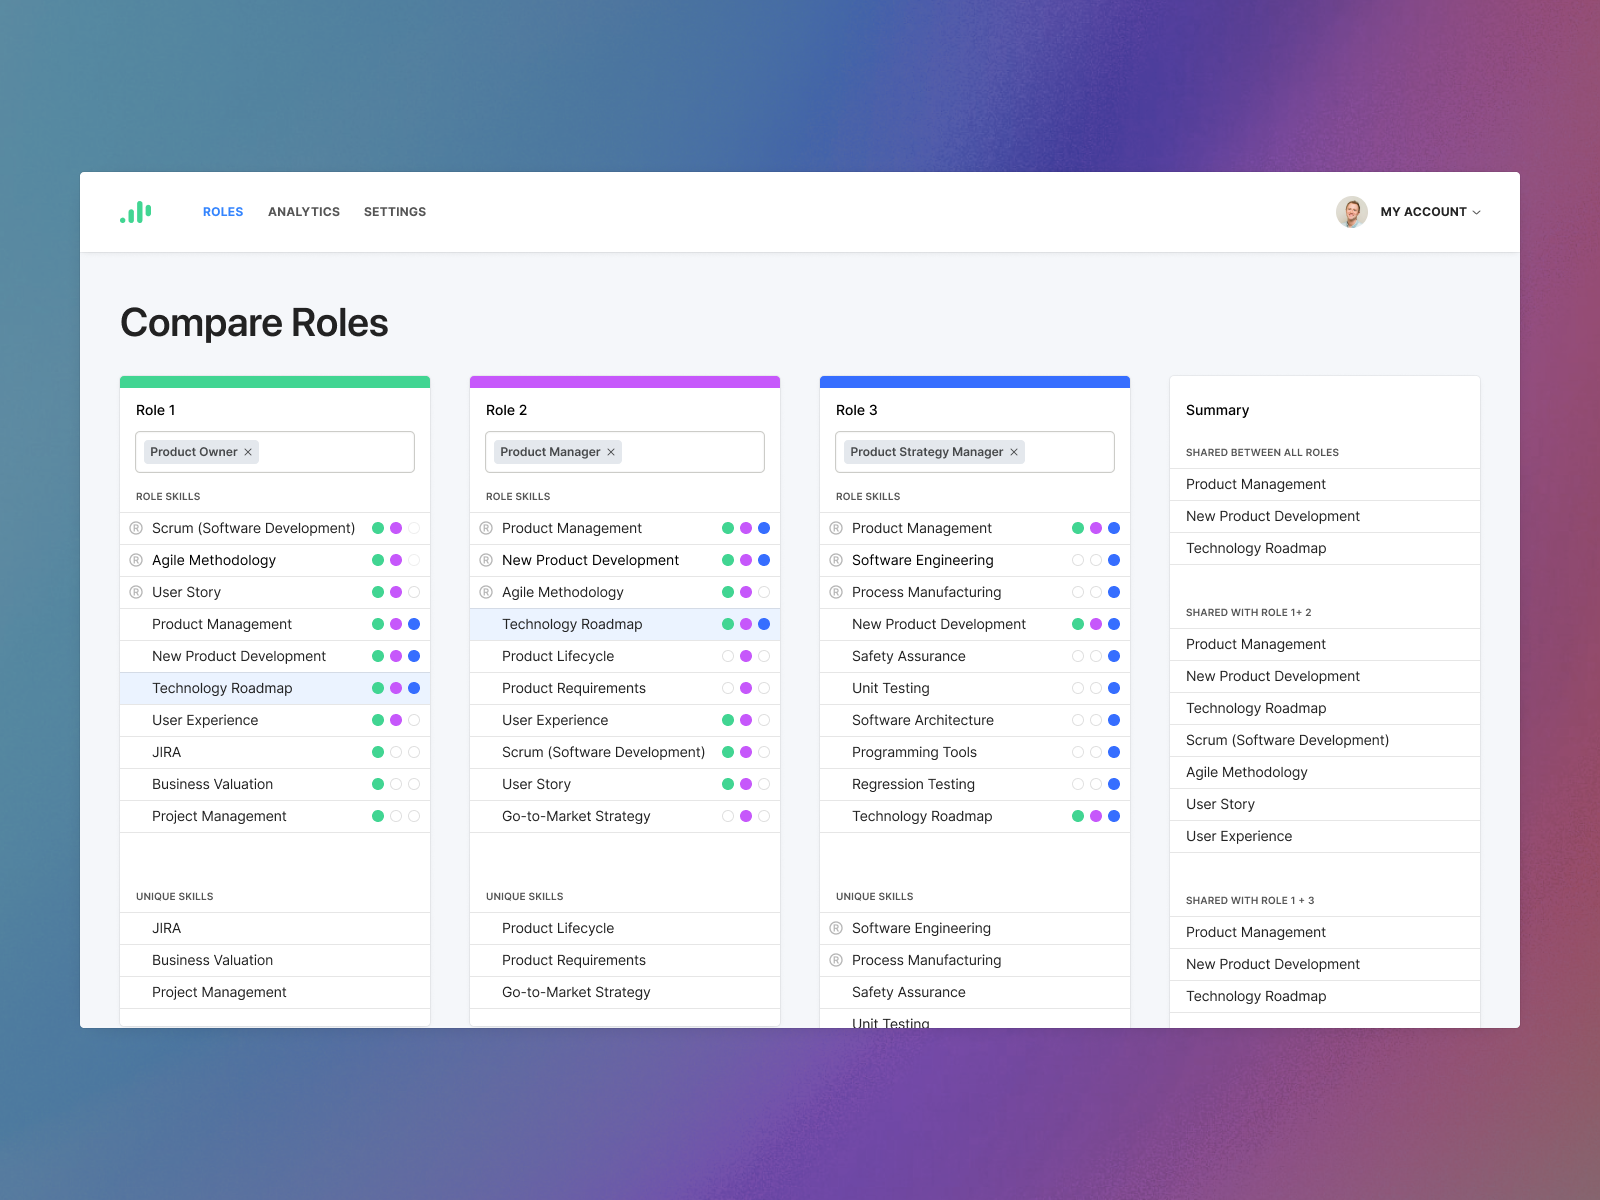Remove the Product Owner tag
Viewport: 1600px width, 1200px height.
click(248, 452)
